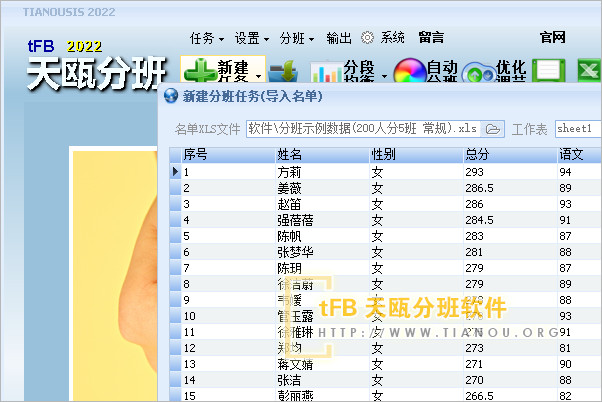602x402 pixels.
Task: Click total score cell 284.5
Action: point(510,220)
